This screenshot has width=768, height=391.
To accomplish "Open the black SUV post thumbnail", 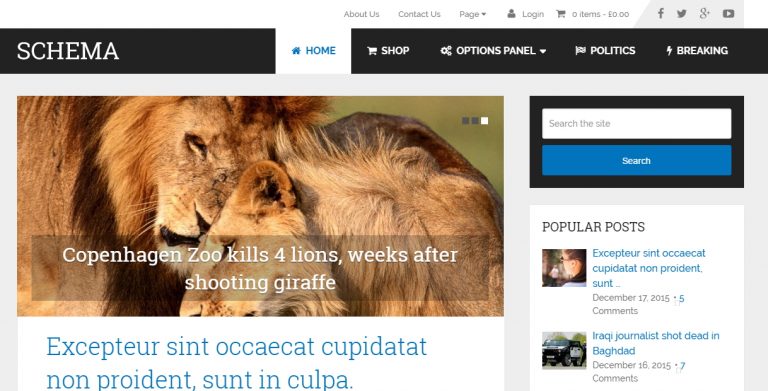I will pos(564,350).
